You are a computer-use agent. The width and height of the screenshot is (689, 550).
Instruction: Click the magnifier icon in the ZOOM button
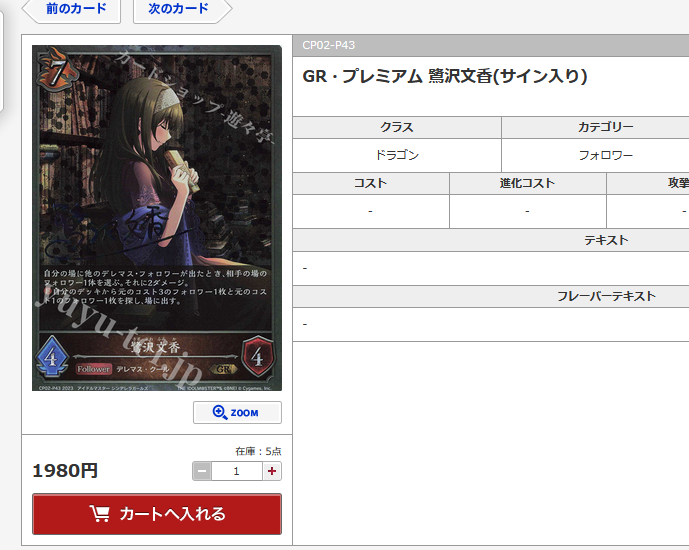tap(220, 412)
